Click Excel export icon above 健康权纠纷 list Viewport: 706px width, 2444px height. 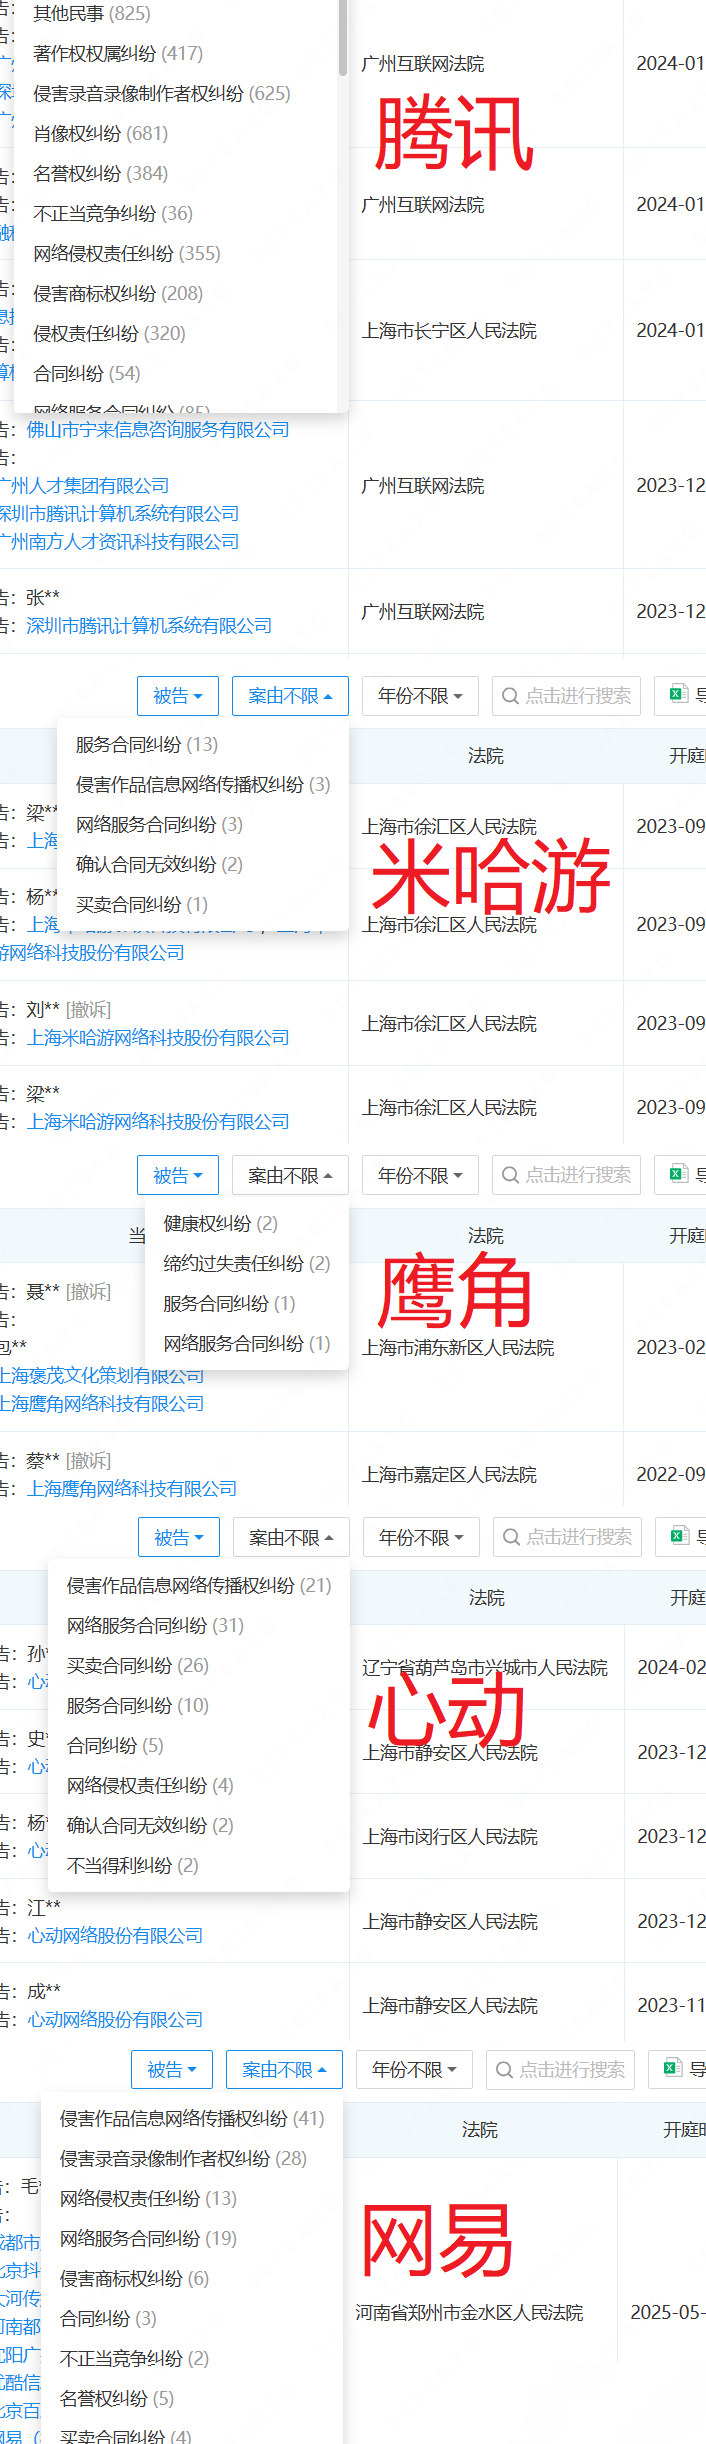678,1174
